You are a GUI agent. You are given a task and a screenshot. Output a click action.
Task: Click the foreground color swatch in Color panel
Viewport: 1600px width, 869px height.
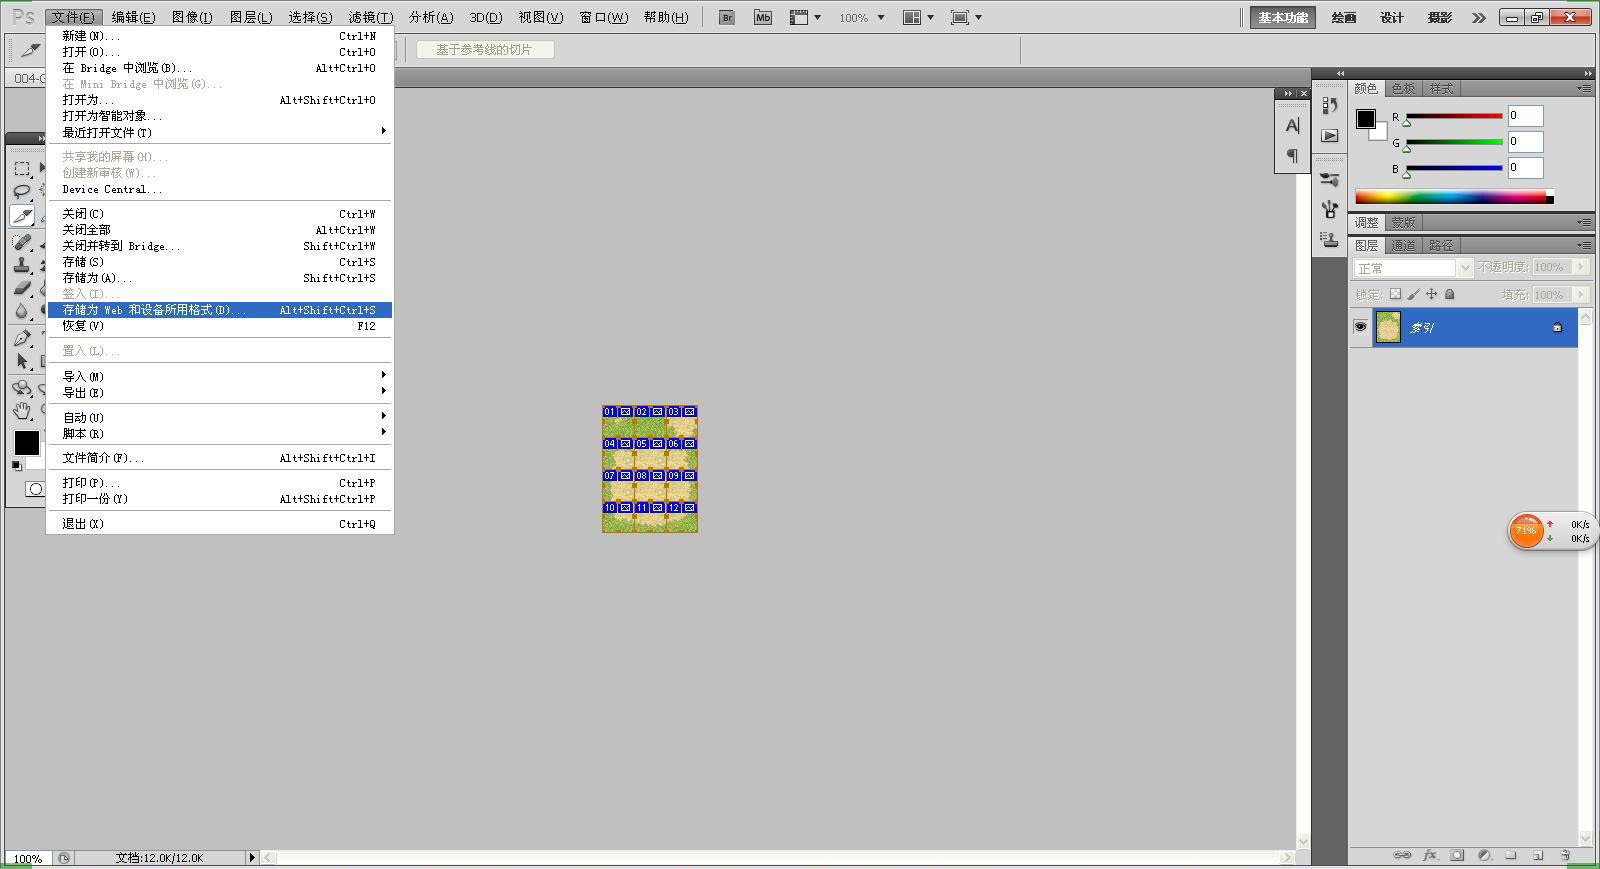(1365, 119)
